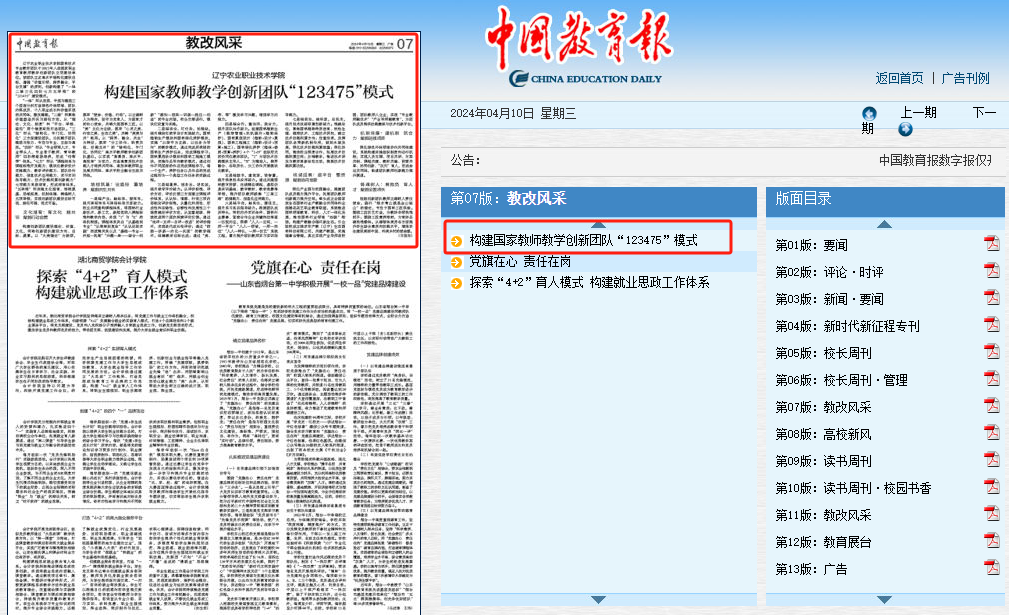1009x615 pixels.
Task: Open PDF for 第02版 评论·时评
Action: (x=991, y=271)
